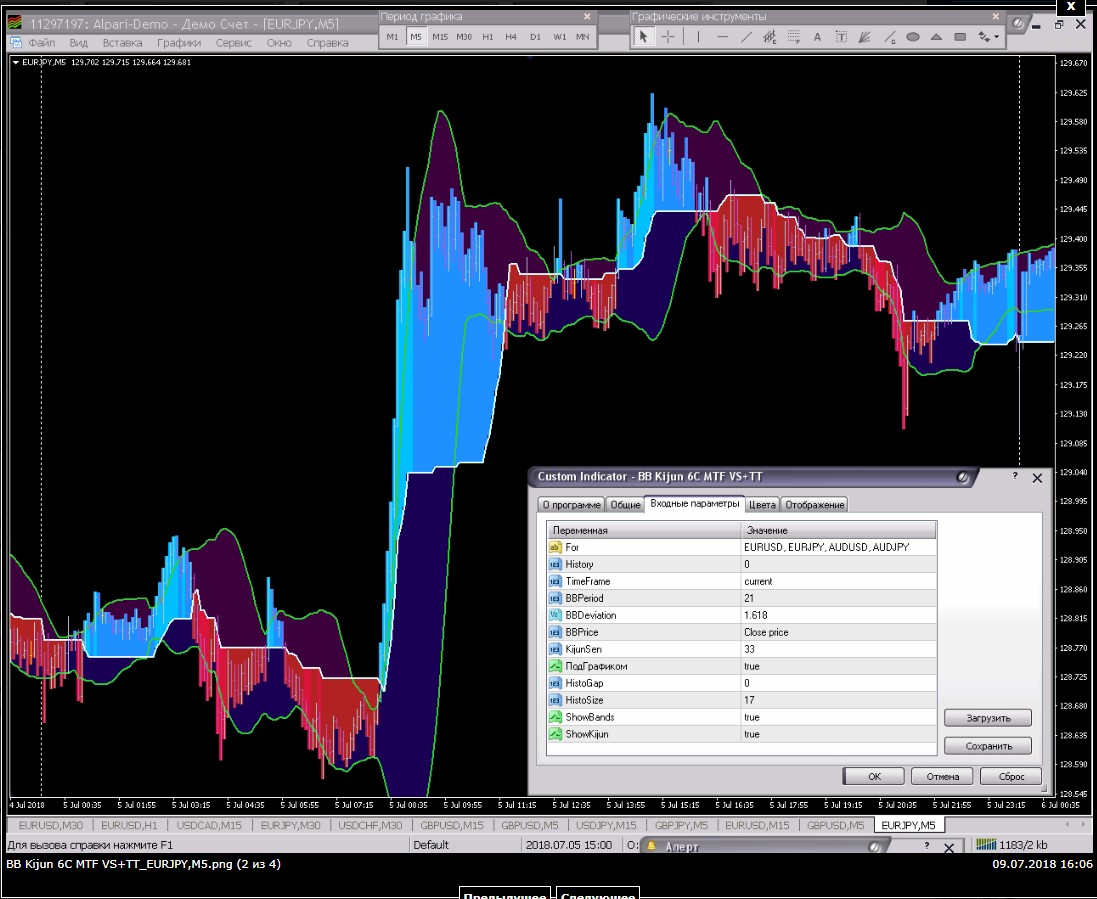Screen dimensions: 1097x899
Task: Switch chart to M15 timeframe
Action: pyautogui.click(x=440, y=37)
